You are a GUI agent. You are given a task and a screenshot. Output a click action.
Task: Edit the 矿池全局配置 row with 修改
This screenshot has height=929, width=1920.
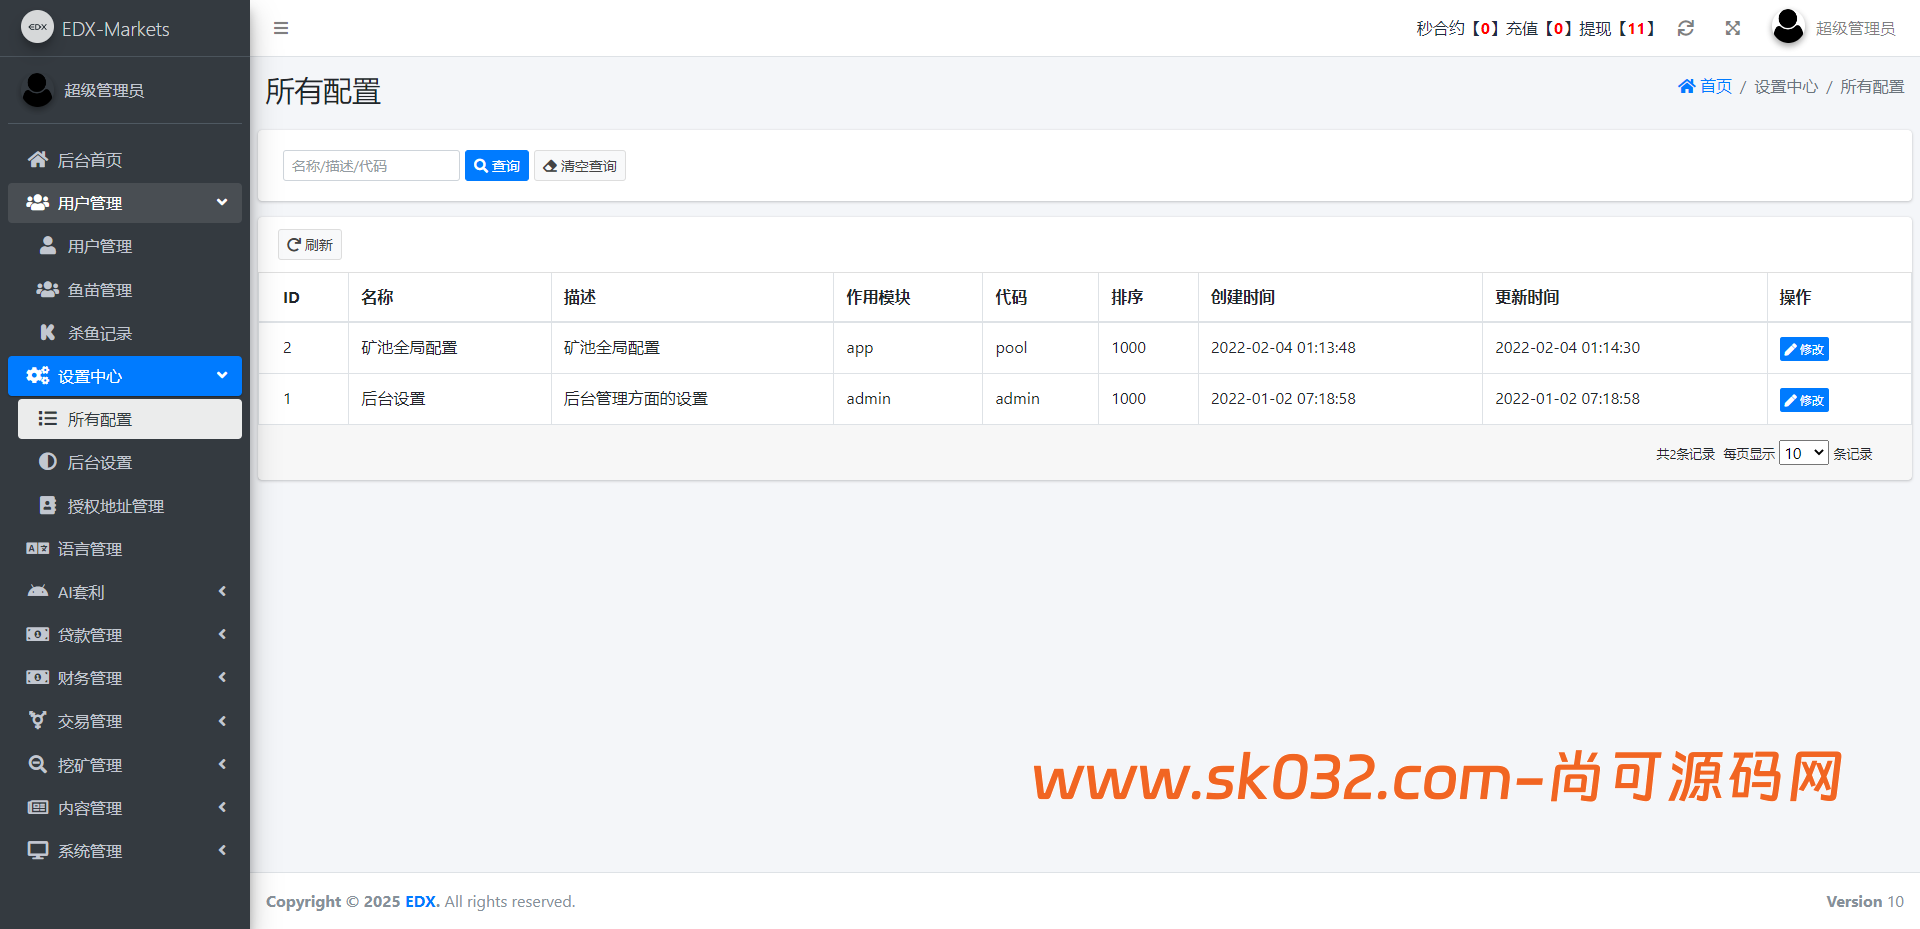click(1804, 349)
